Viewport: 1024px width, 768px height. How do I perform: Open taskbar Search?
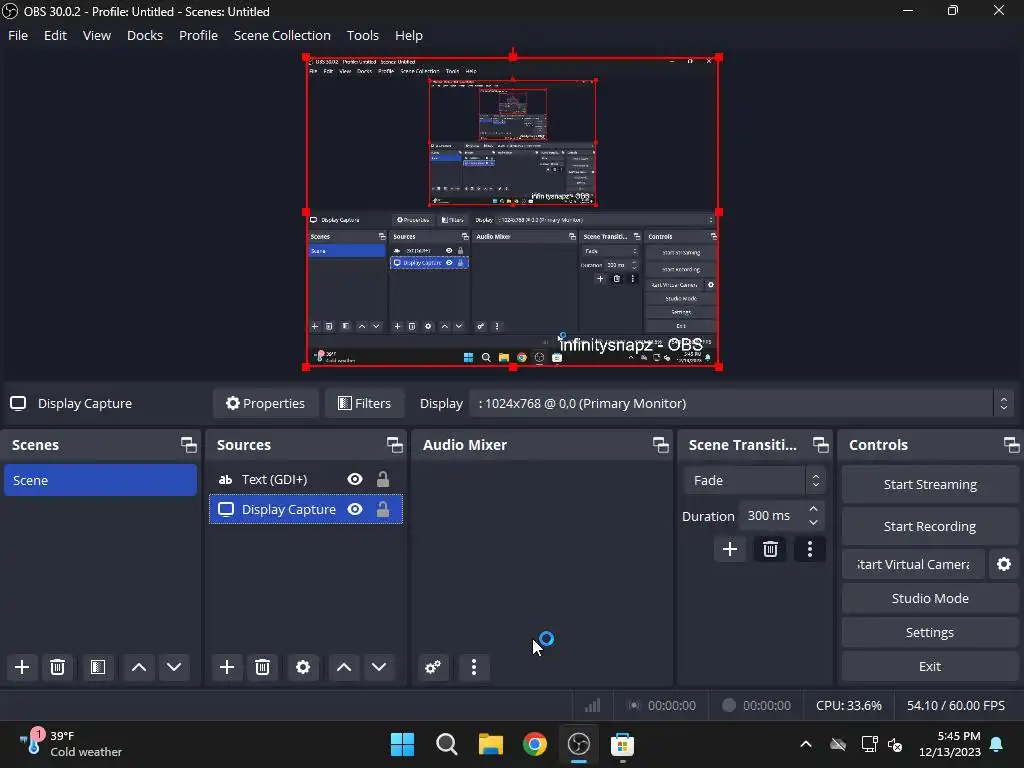pos(447,744)
